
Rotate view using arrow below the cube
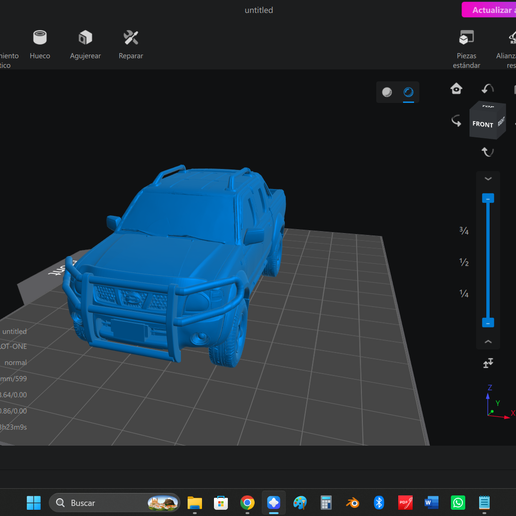[x=488, y=152]
